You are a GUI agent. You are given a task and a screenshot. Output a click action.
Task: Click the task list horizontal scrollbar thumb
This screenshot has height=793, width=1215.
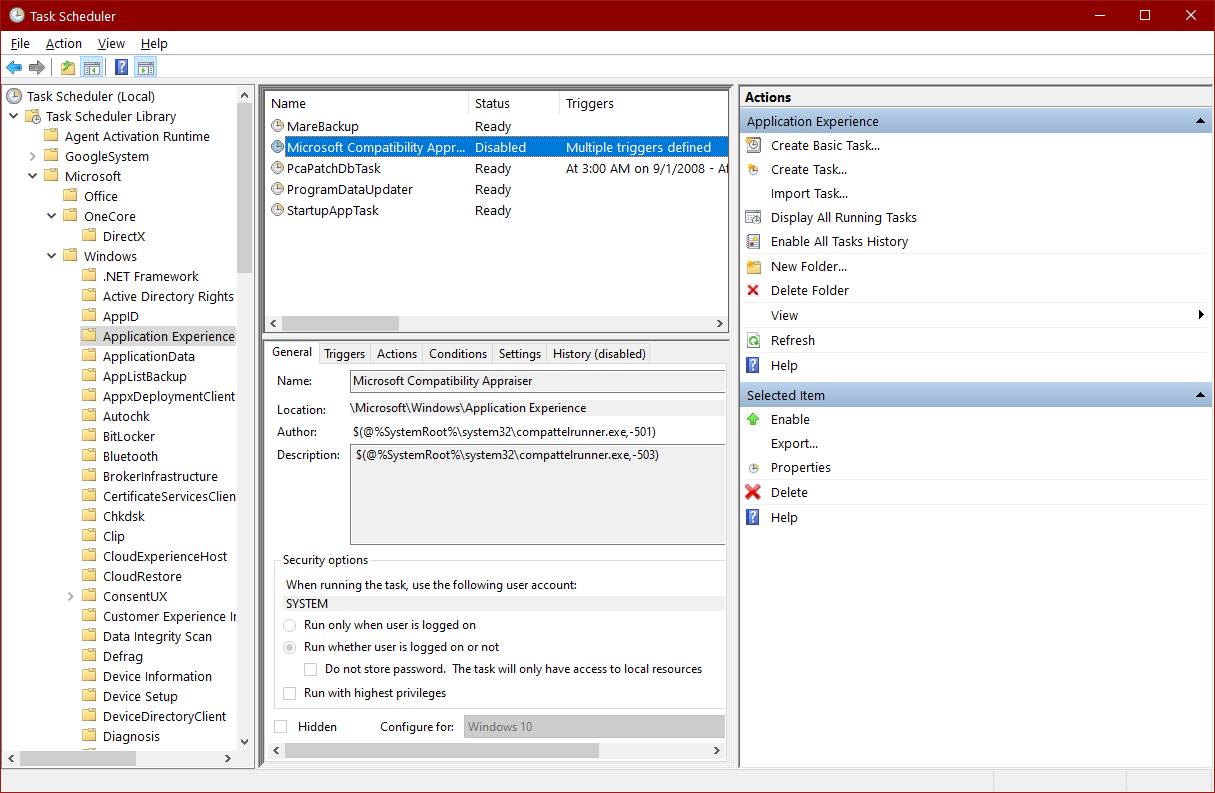click(340, 324)
